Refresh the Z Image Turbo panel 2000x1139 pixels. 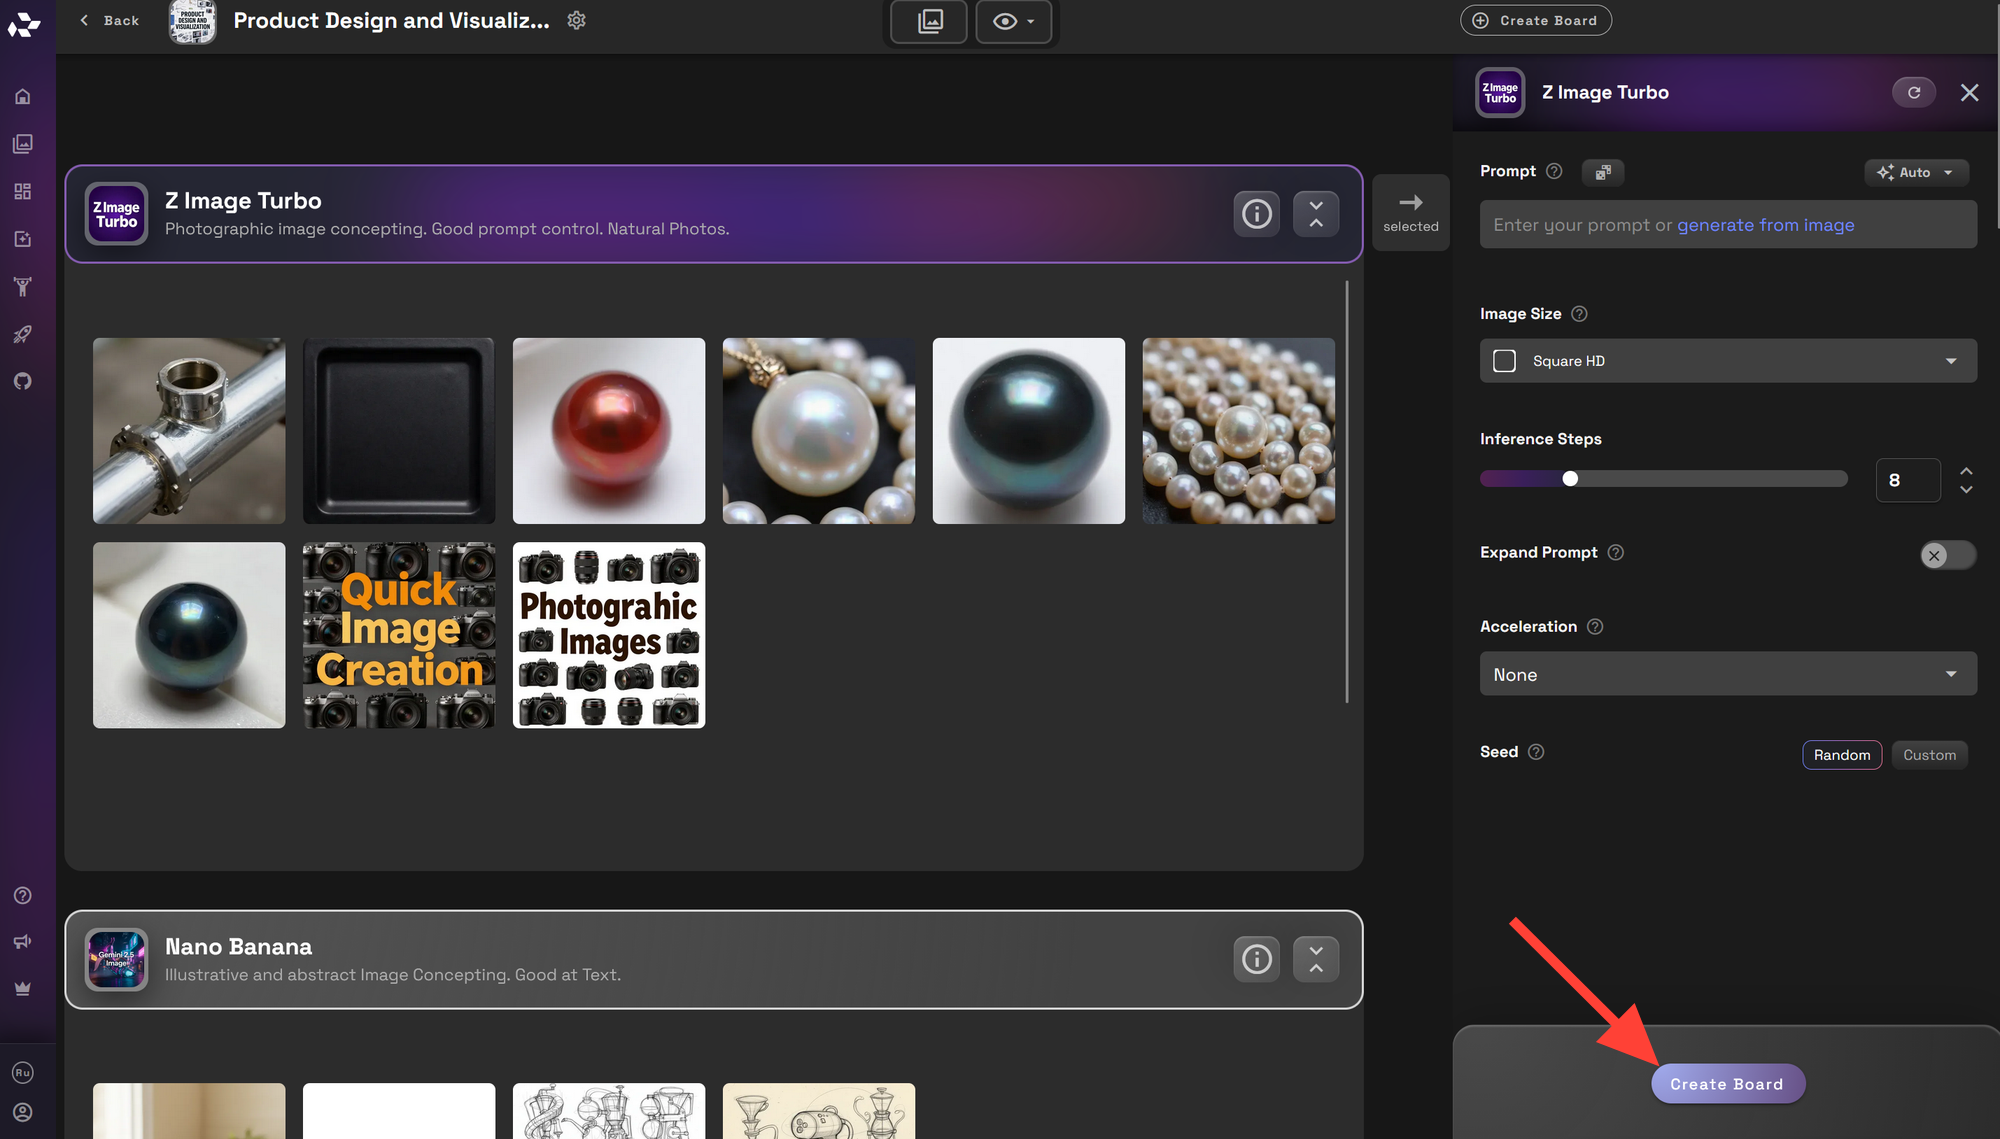(x=1914, y=92)
